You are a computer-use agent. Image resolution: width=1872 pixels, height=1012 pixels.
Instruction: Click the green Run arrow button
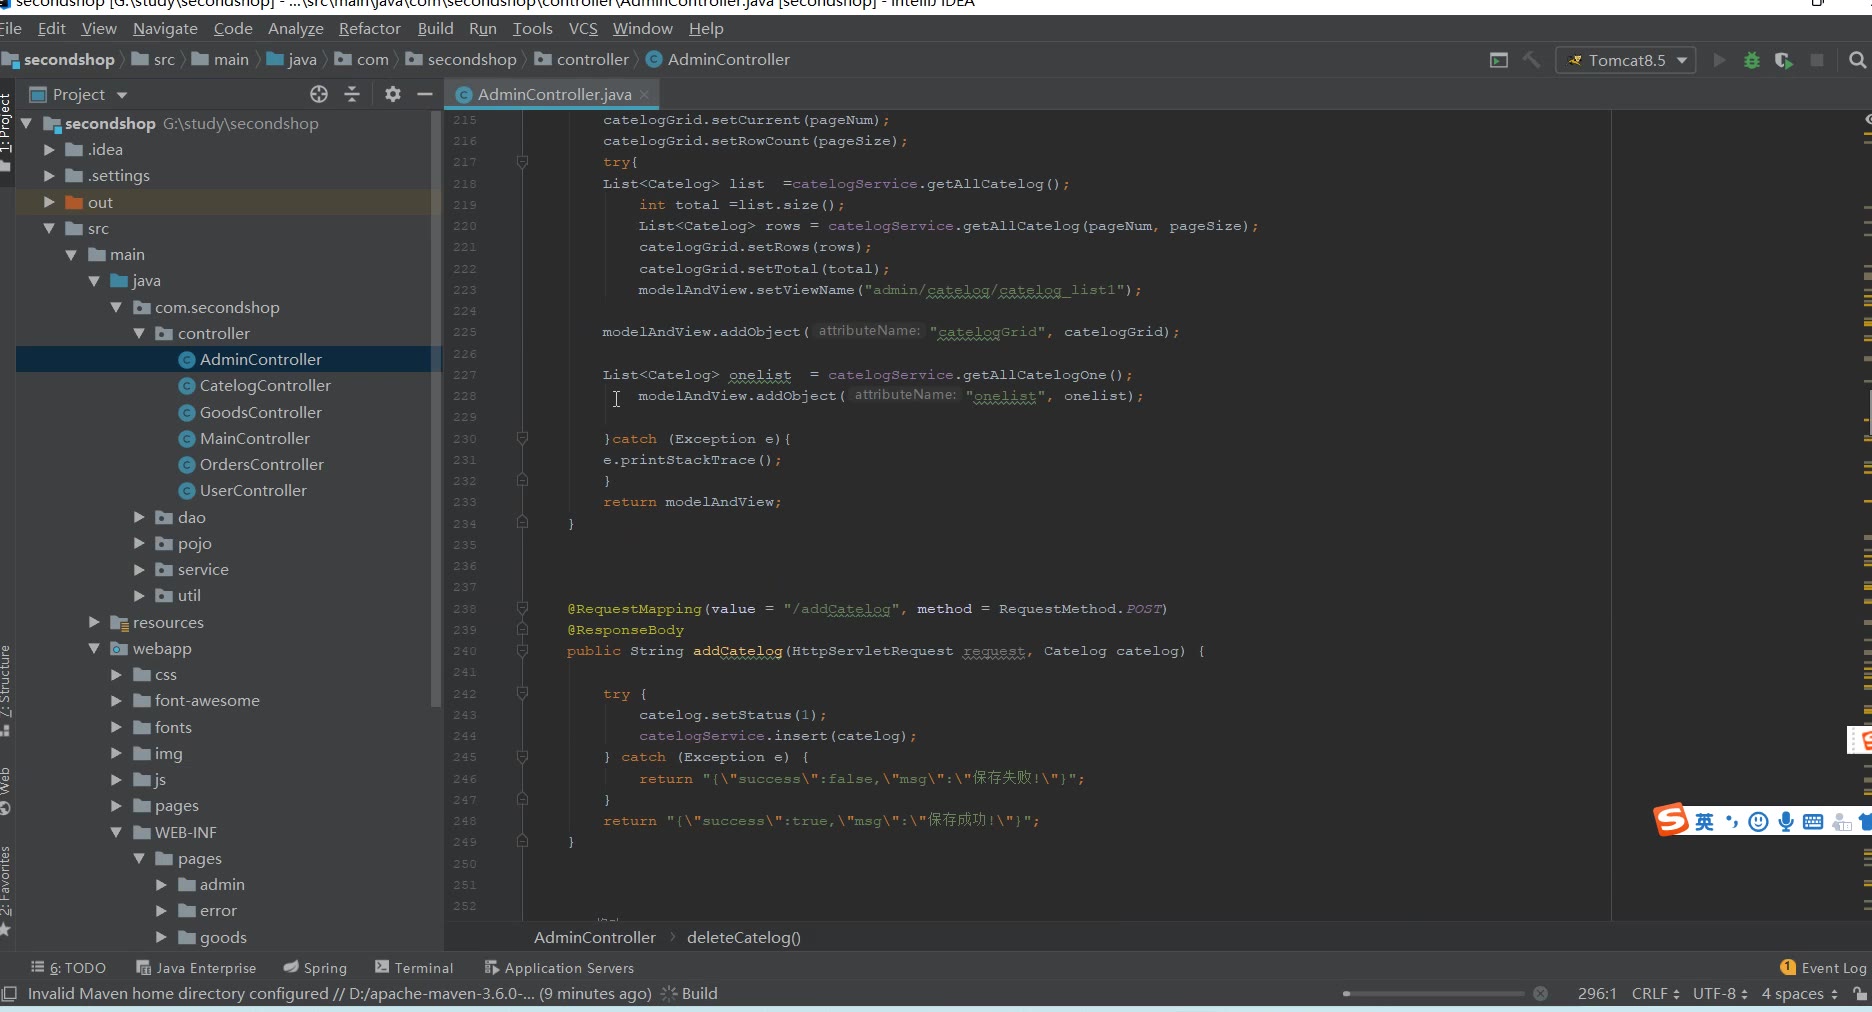tap(1719, 60)
